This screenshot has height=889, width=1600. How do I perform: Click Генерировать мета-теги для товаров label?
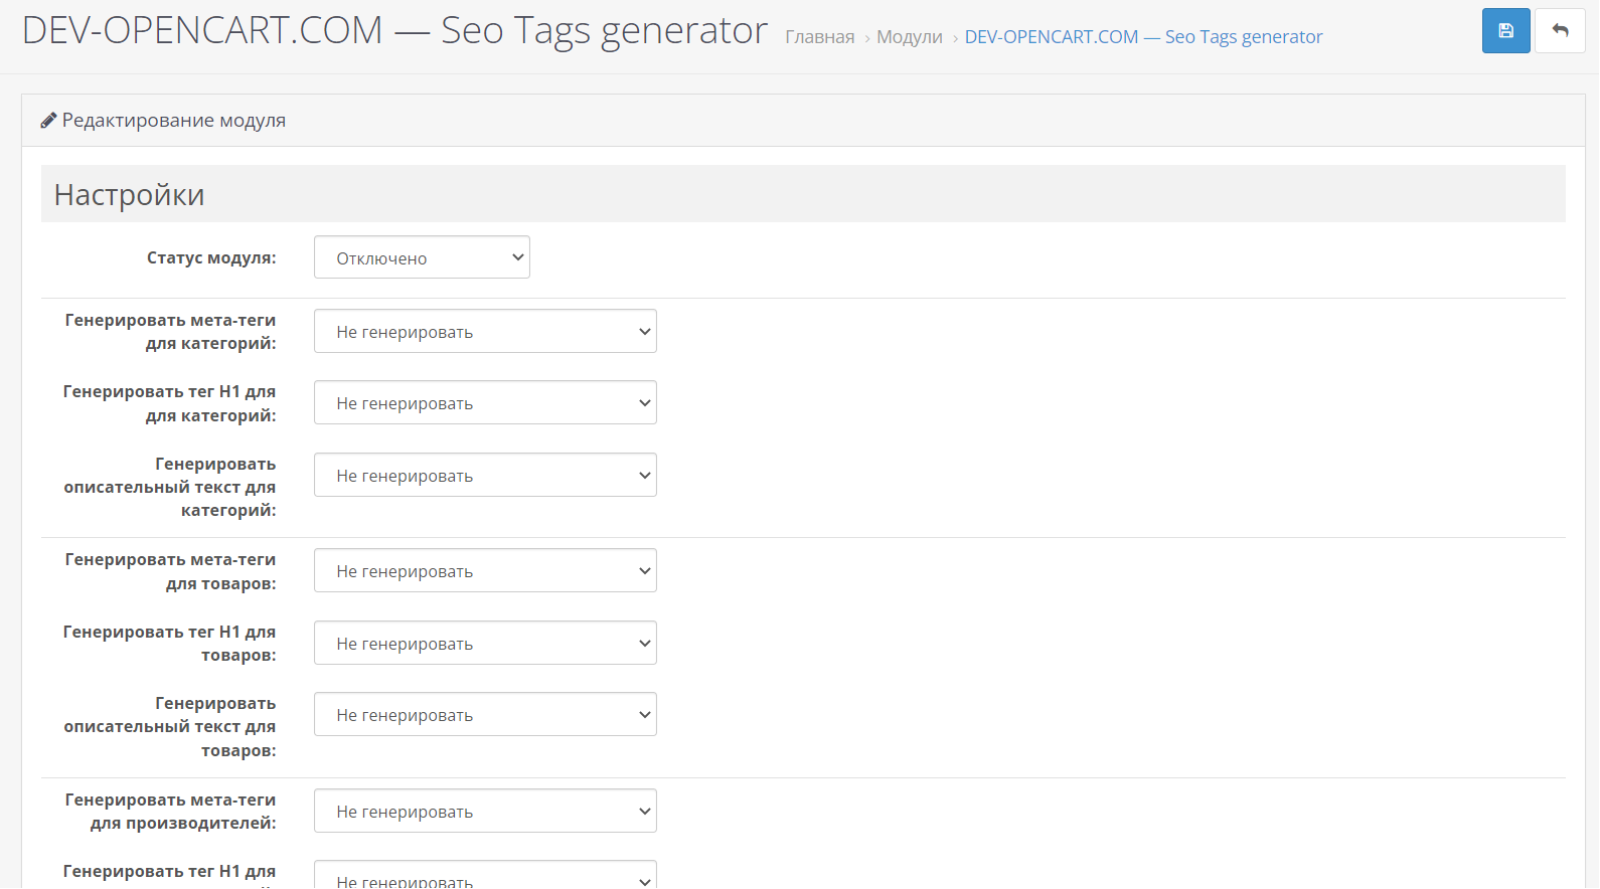pos(170,571)
